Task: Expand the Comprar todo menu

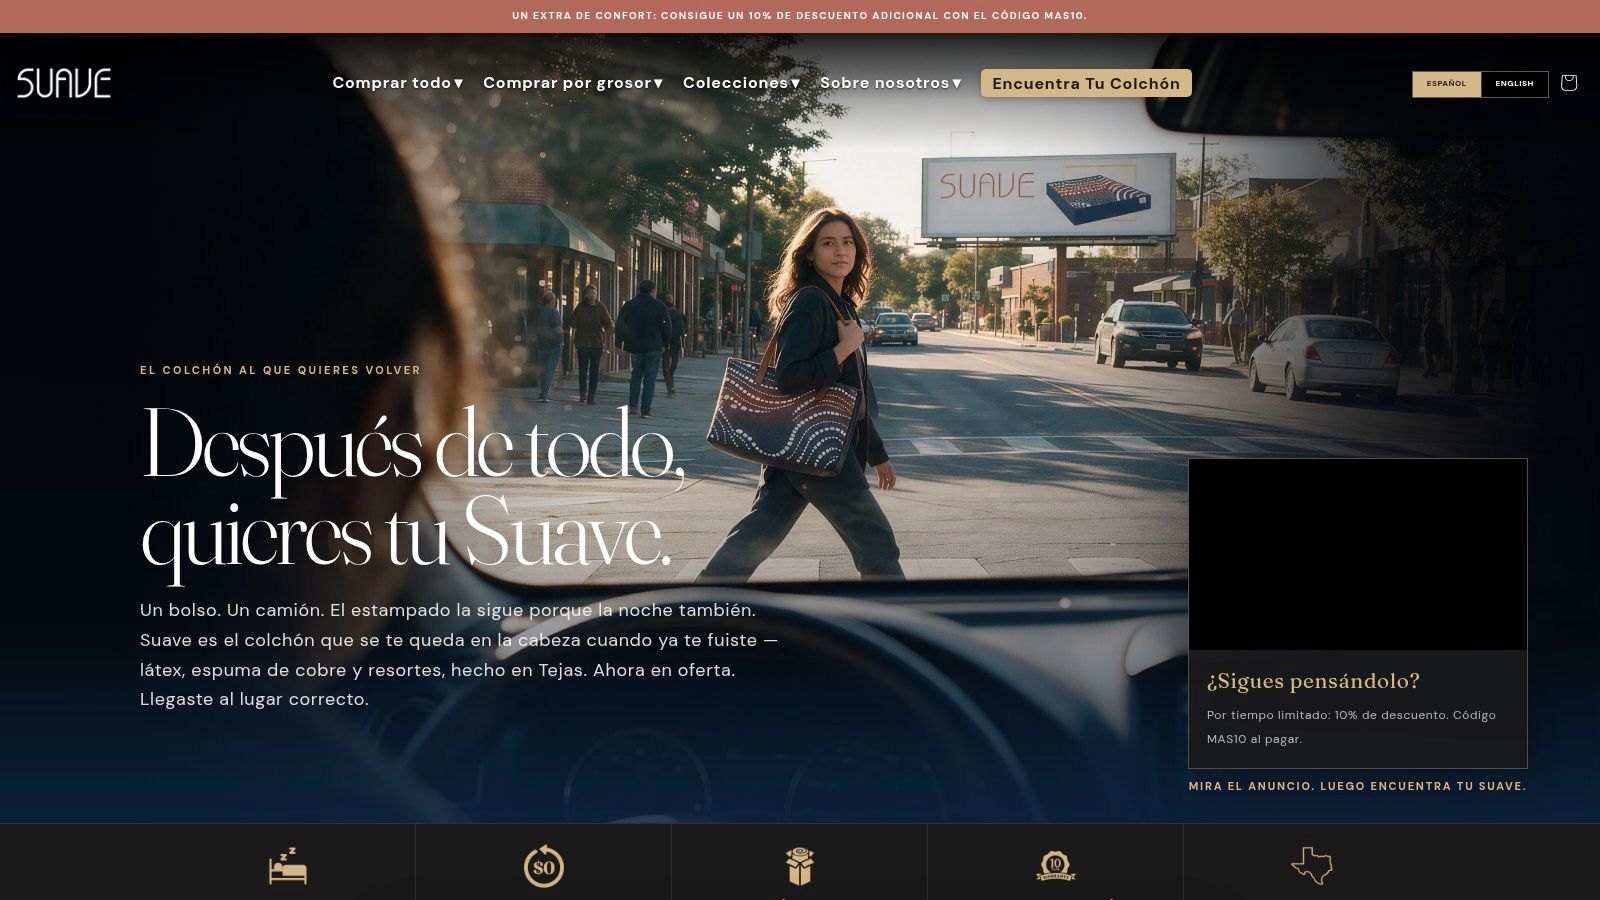Action: tap(398, 83)
